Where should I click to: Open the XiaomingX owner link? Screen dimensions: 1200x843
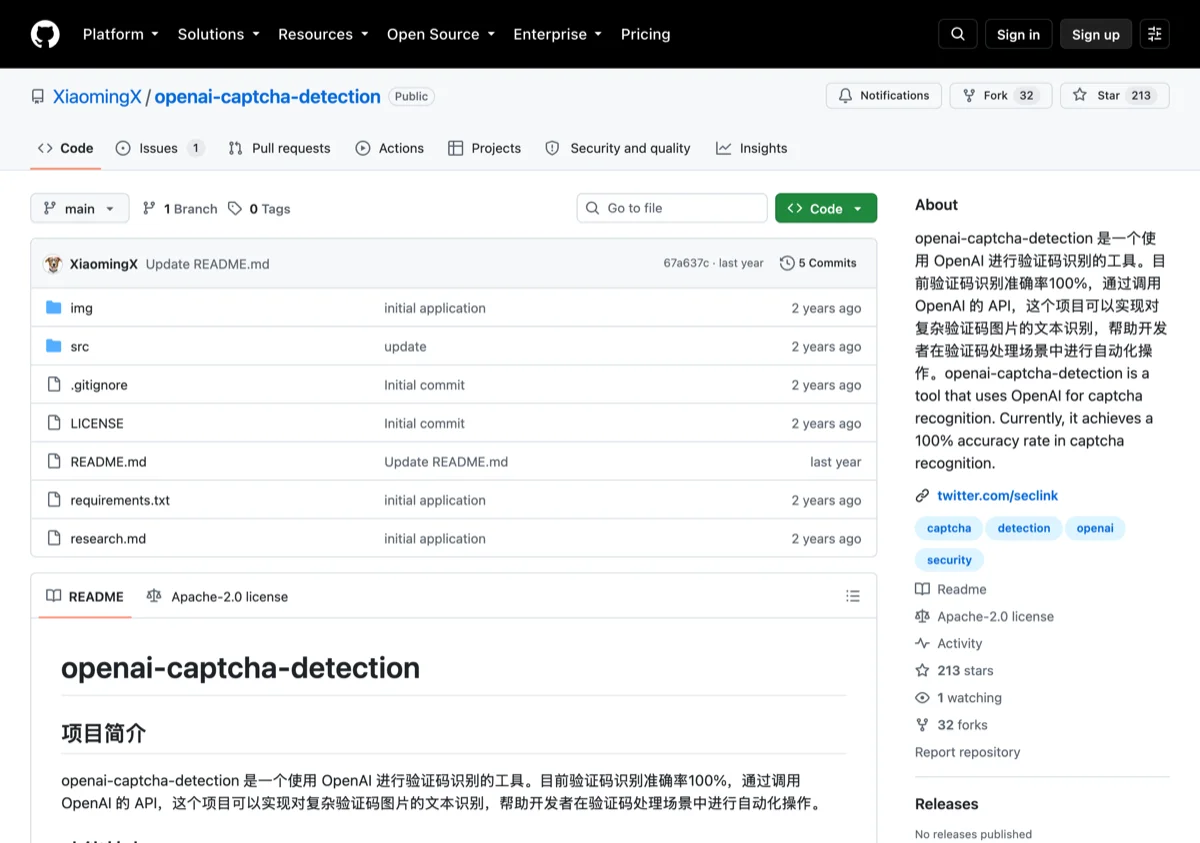click(97, 97)
